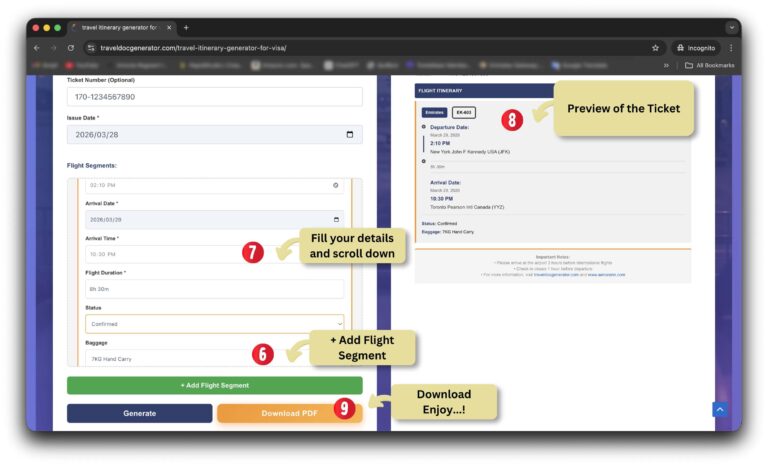Click the clock icon in departure time field

(336, 185)
